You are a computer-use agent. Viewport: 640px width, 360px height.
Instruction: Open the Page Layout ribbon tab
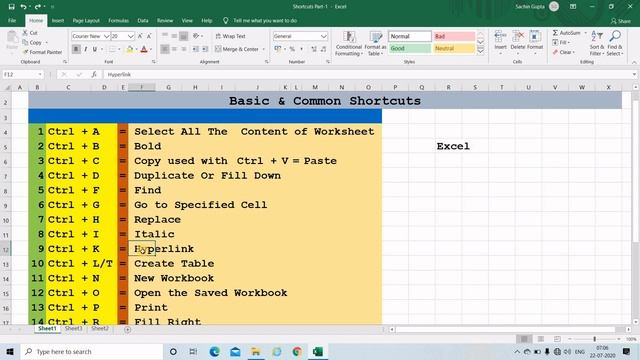[86, 20]
